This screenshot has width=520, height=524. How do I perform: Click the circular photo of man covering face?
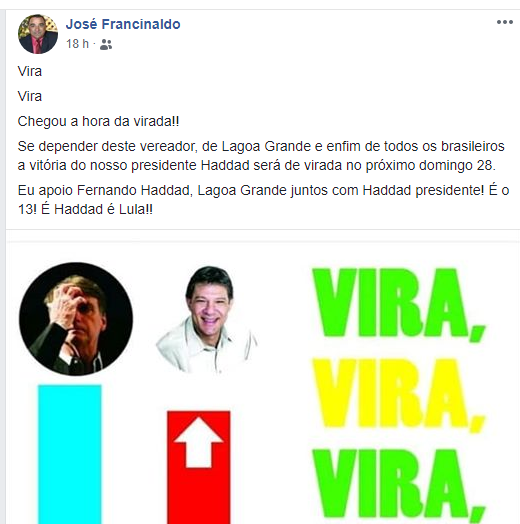[76, 319]
